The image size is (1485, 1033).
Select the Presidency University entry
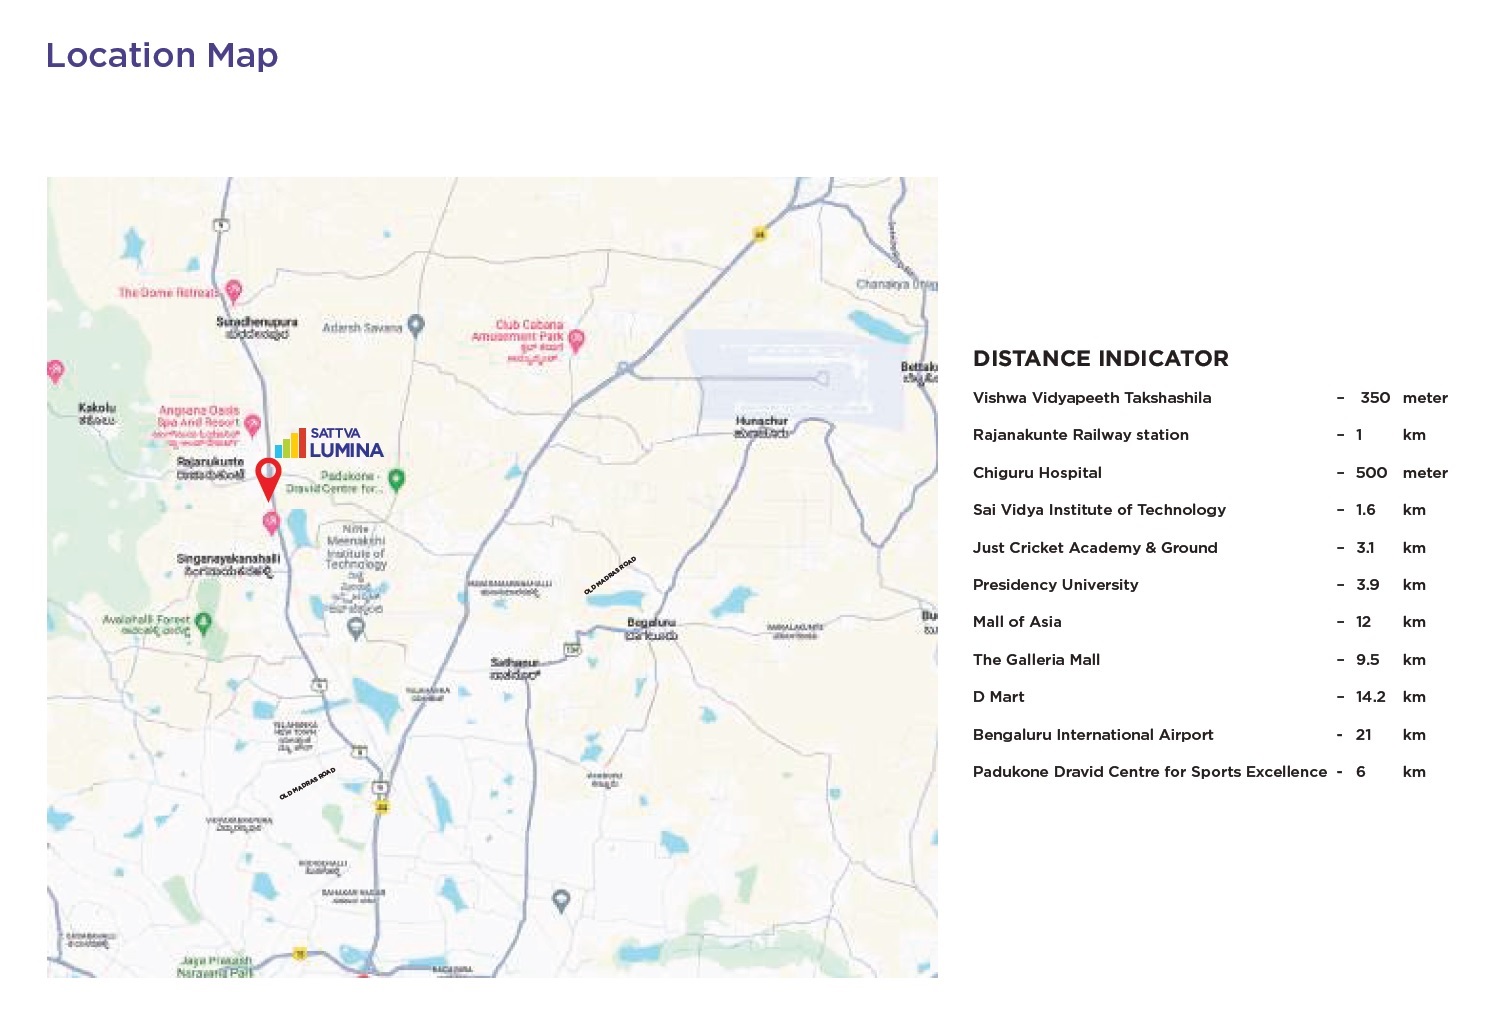(x=1055, y=585)
